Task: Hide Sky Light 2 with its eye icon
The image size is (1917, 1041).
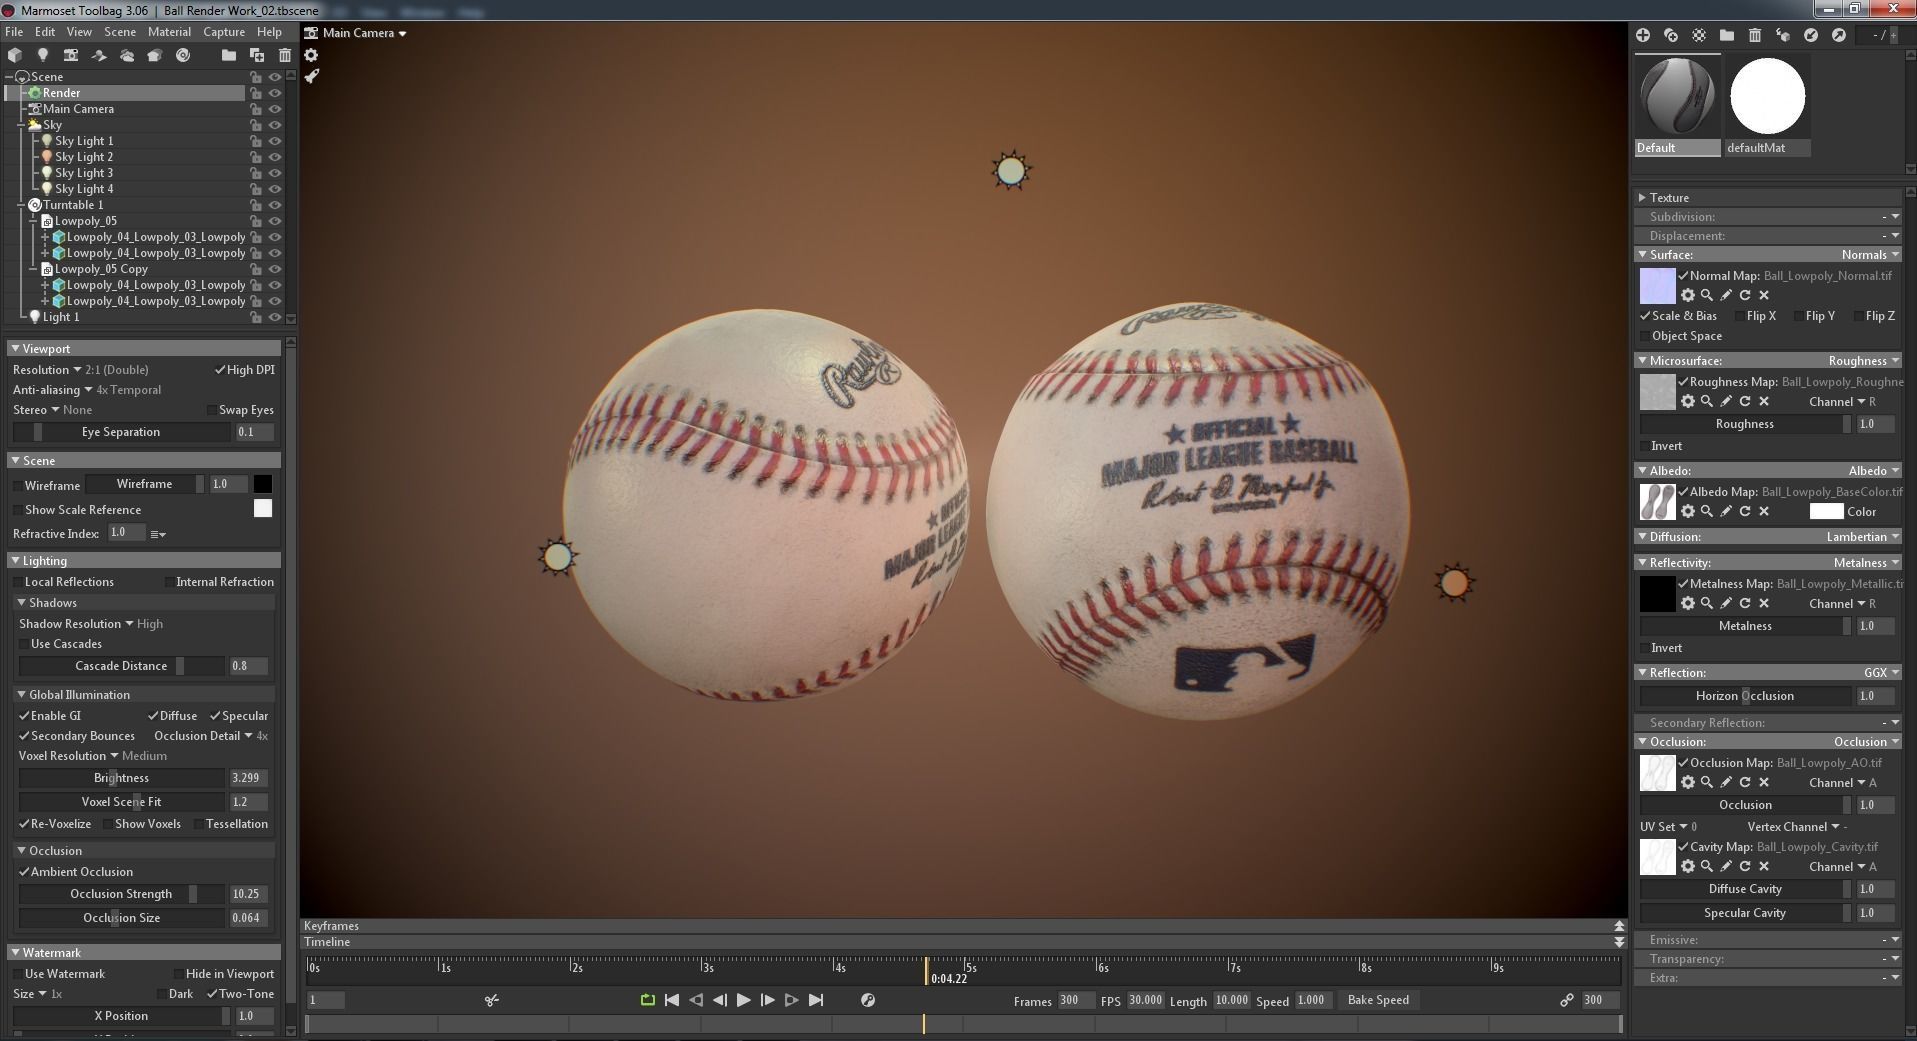Action: [275, 157]
